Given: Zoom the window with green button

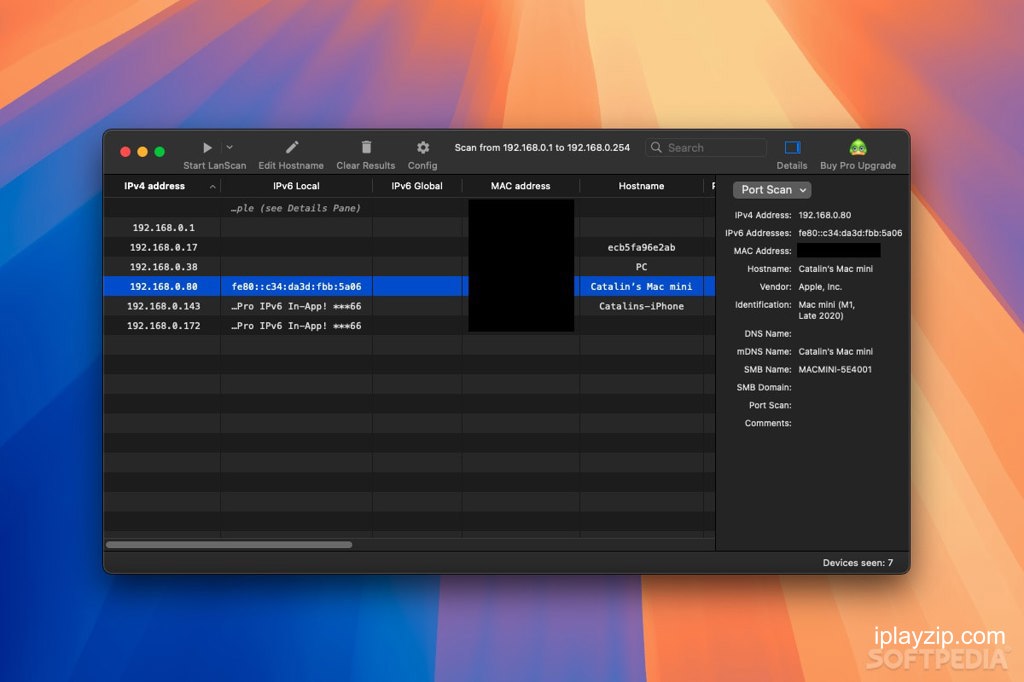Looking at the screenshot, I should (159, 152).
